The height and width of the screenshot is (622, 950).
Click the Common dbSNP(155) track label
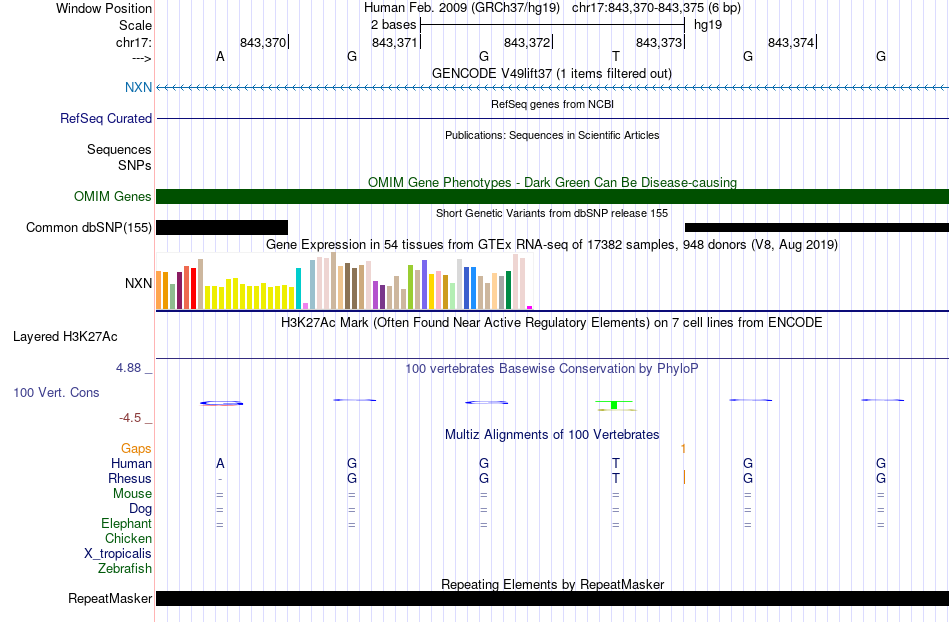point(89,228)
